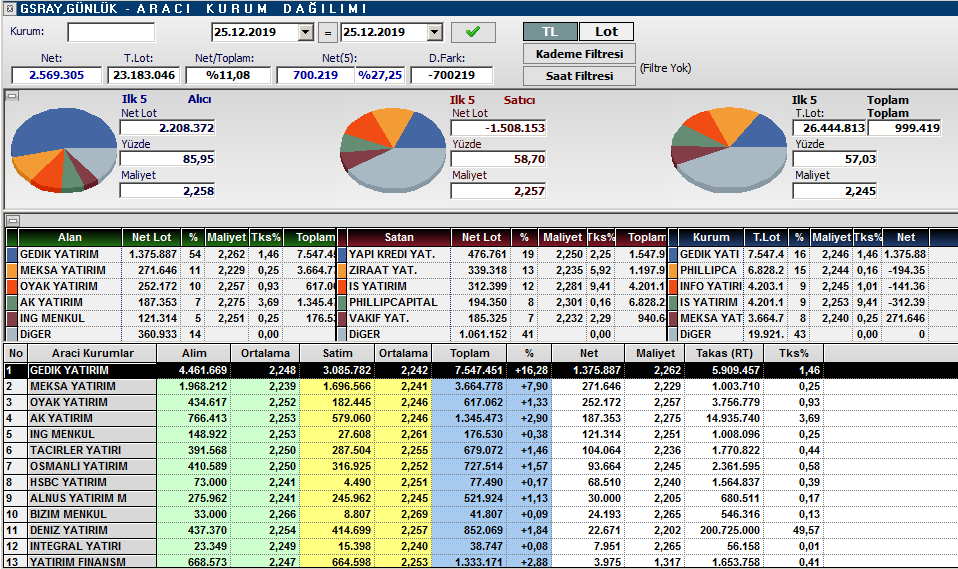The image size is (958, 569).
Task: Sort bottom table by Takas (RT) header
Action: point(724,353)
